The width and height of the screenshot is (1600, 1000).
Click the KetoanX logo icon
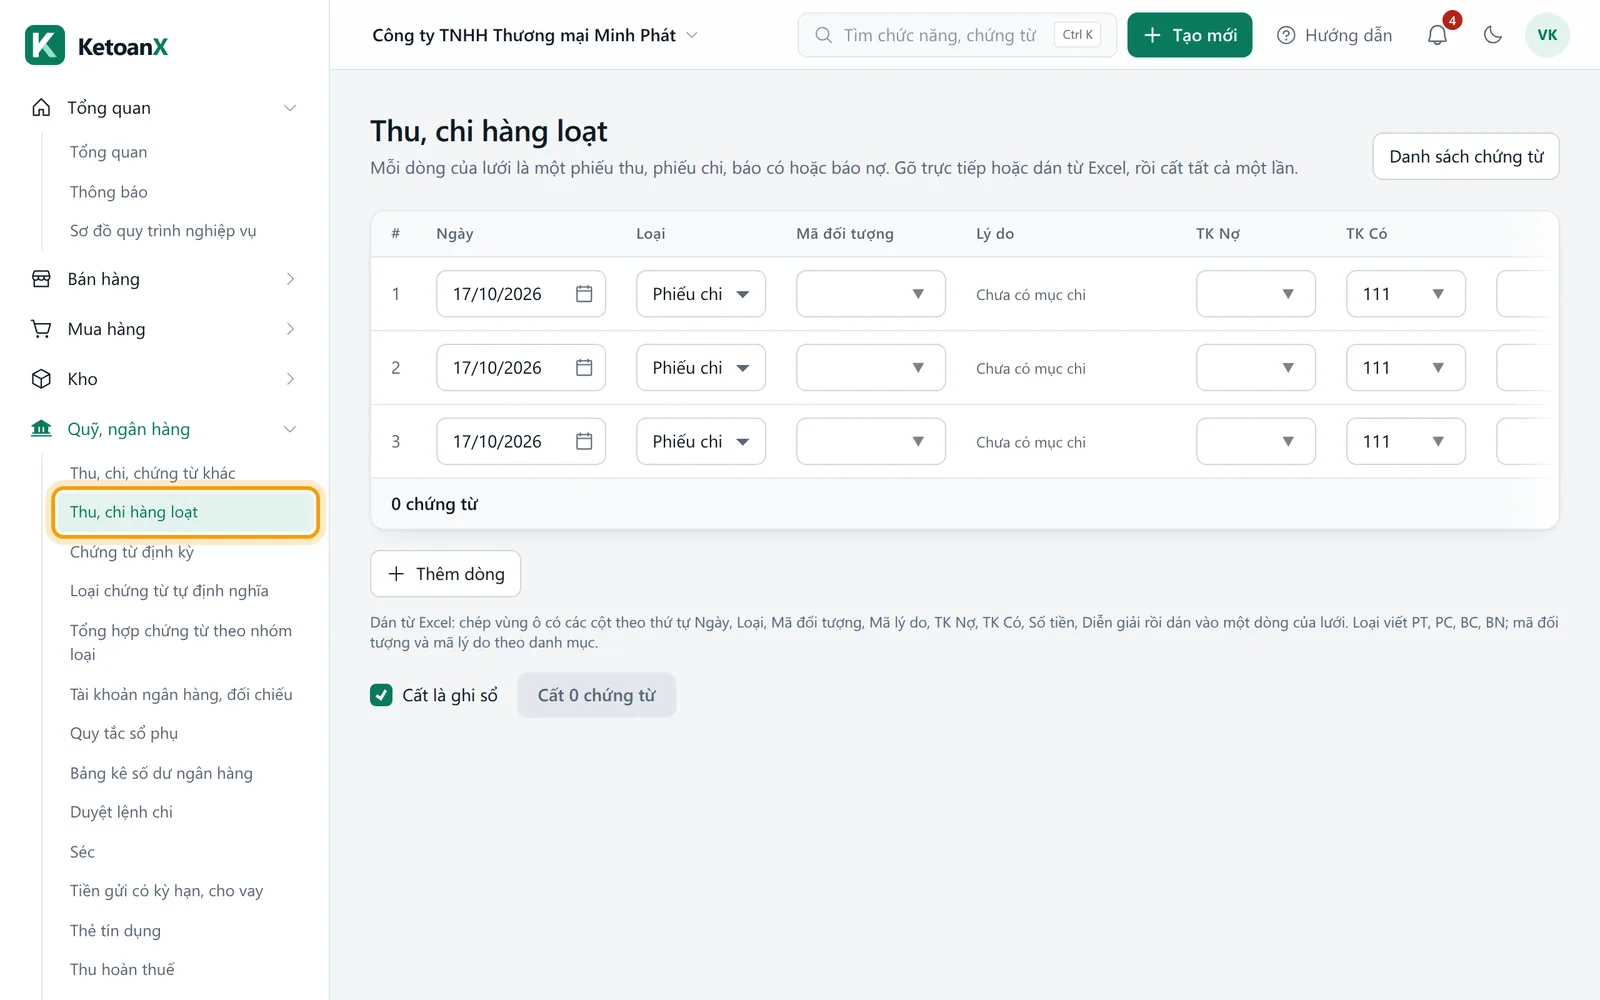[x=45, y=45]
